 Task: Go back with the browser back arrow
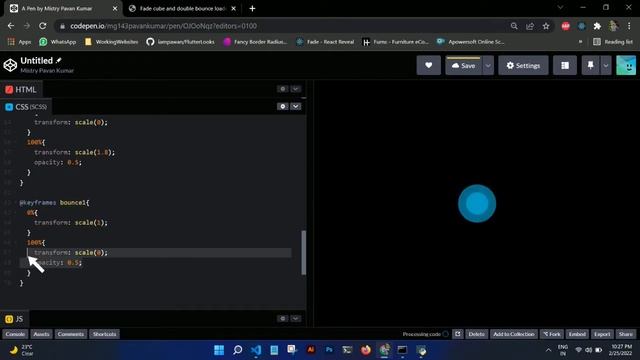click(x=11, y=26)
